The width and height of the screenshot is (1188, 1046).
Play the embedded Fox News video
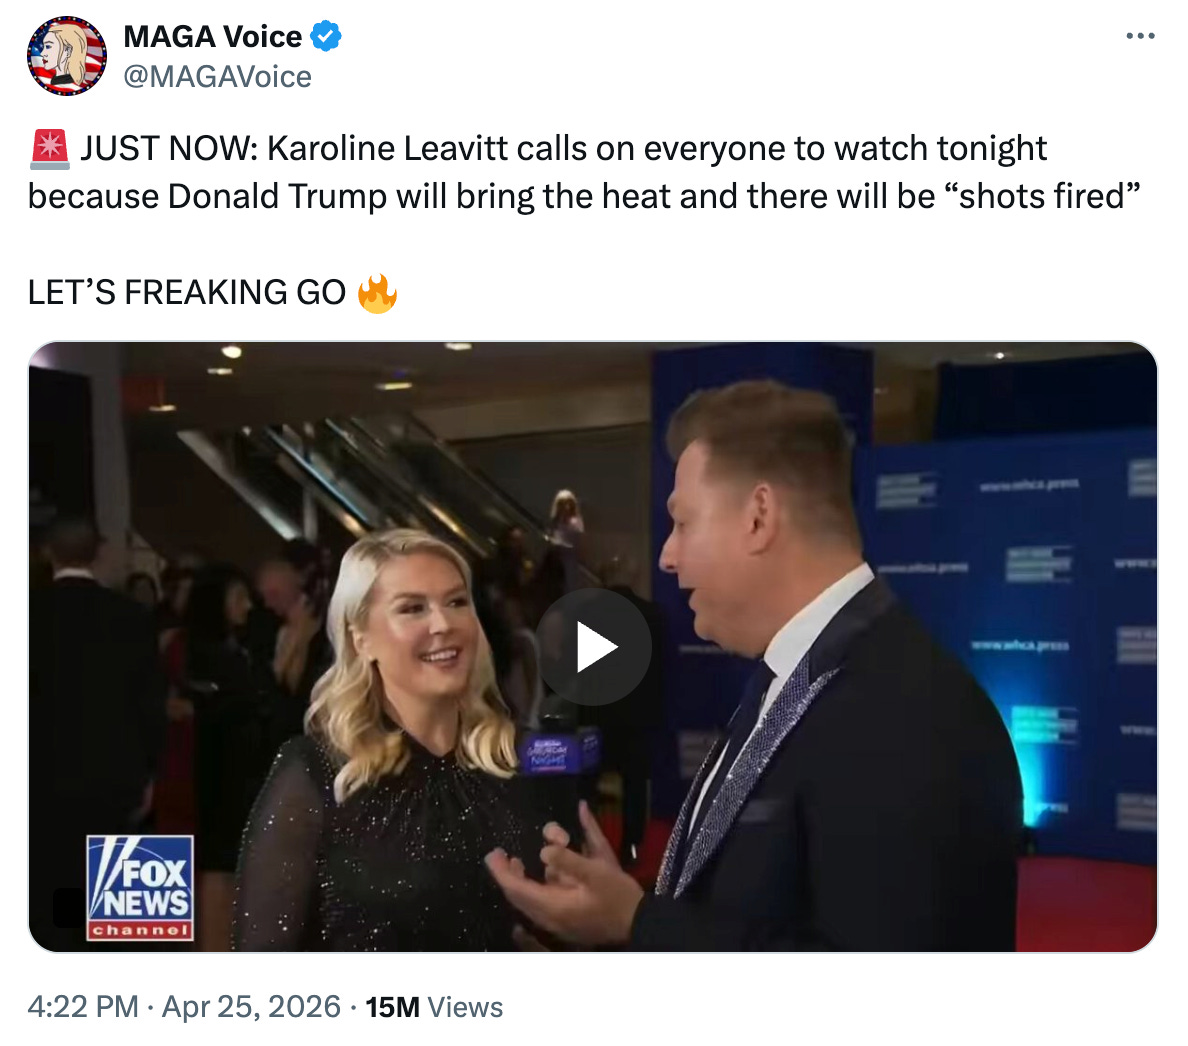click(593, 646)
